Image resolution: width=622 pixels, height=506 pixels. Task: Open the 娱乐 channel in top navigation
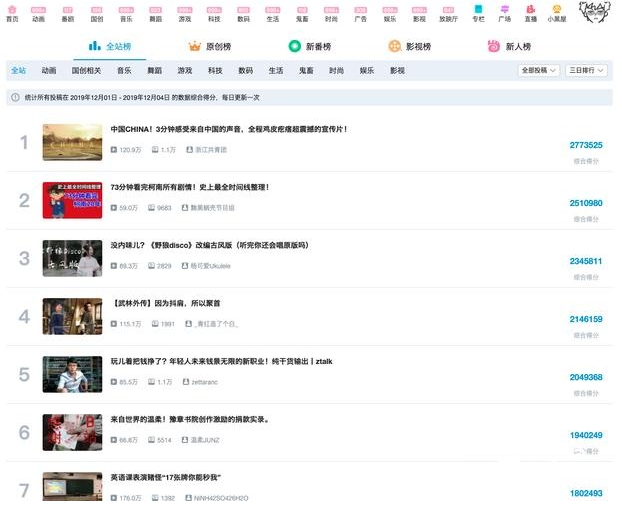point(390,14)
